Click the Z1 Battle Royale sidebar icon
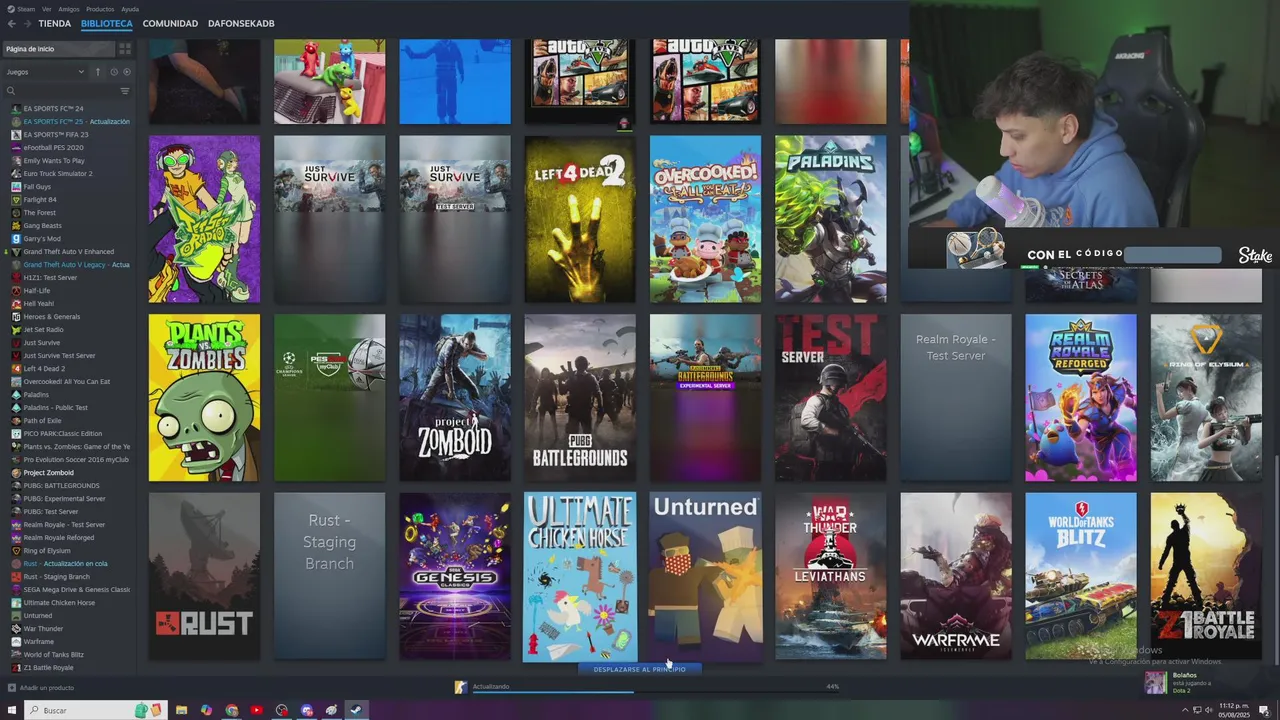1280x720 pixels. coord(16,667)
